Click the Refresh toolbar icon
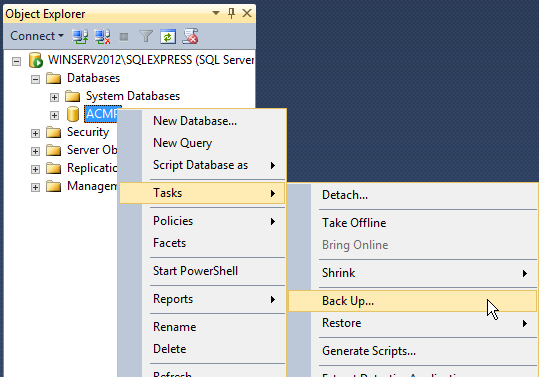The height and width of the screenshot is (377, 539). 168,36
